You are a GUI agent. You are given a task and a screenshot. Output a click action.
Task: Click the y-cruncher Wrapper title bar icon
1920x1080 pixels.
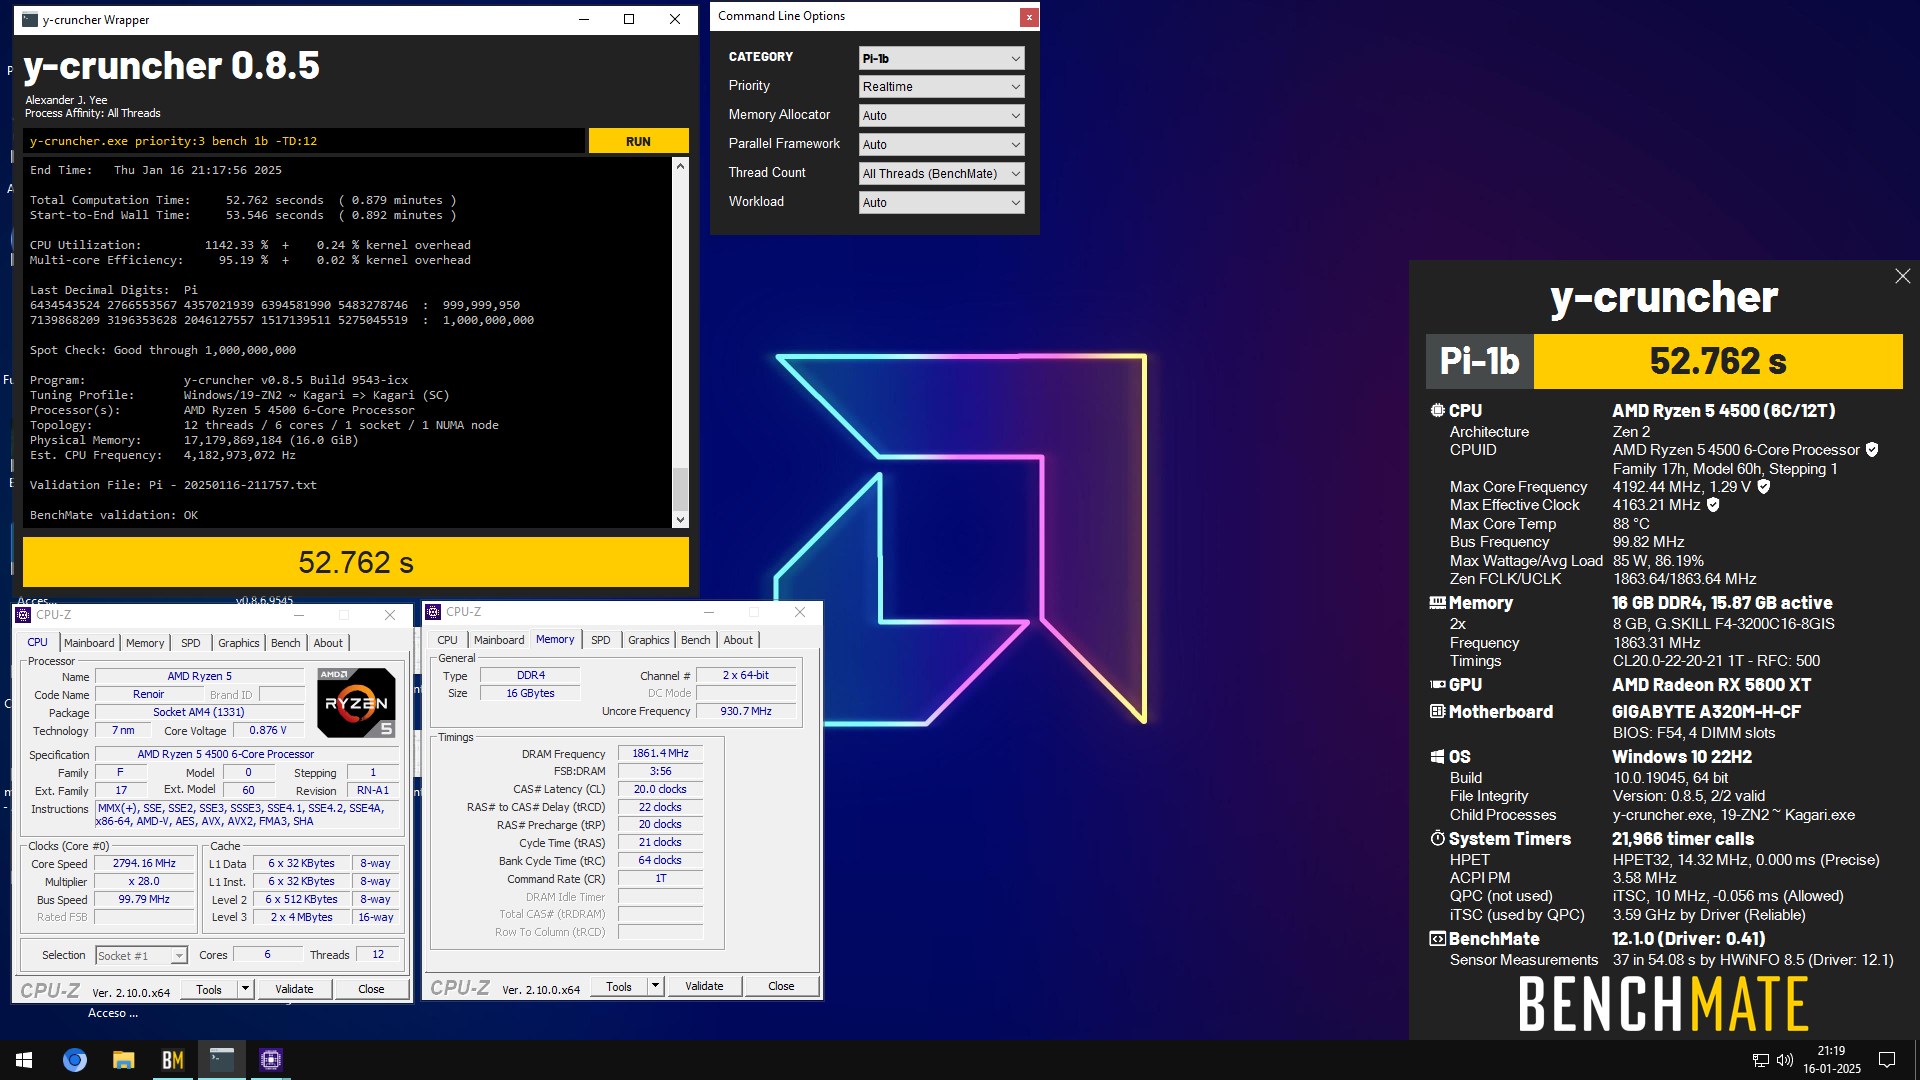(x=30, y=19)
